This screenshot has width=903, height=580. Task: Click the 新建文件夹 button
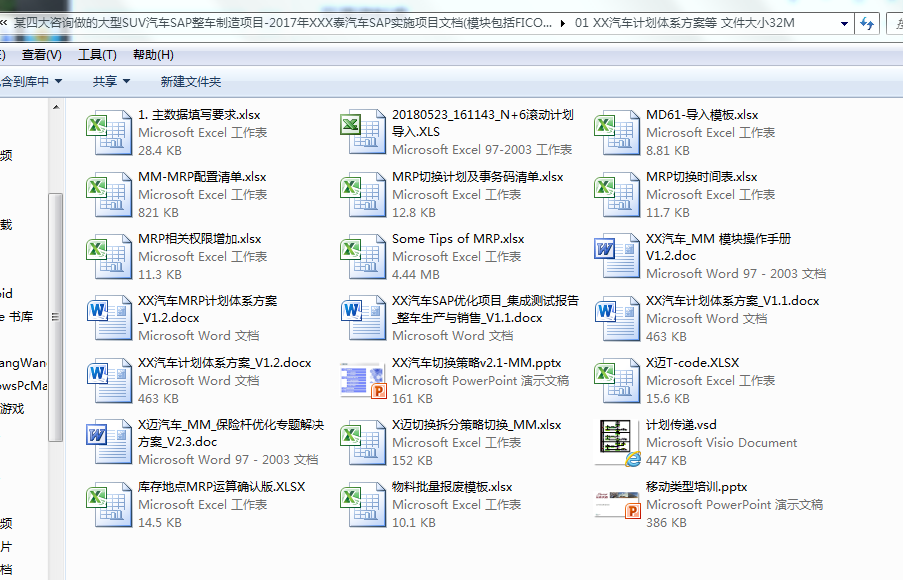[x=190, y=81]
